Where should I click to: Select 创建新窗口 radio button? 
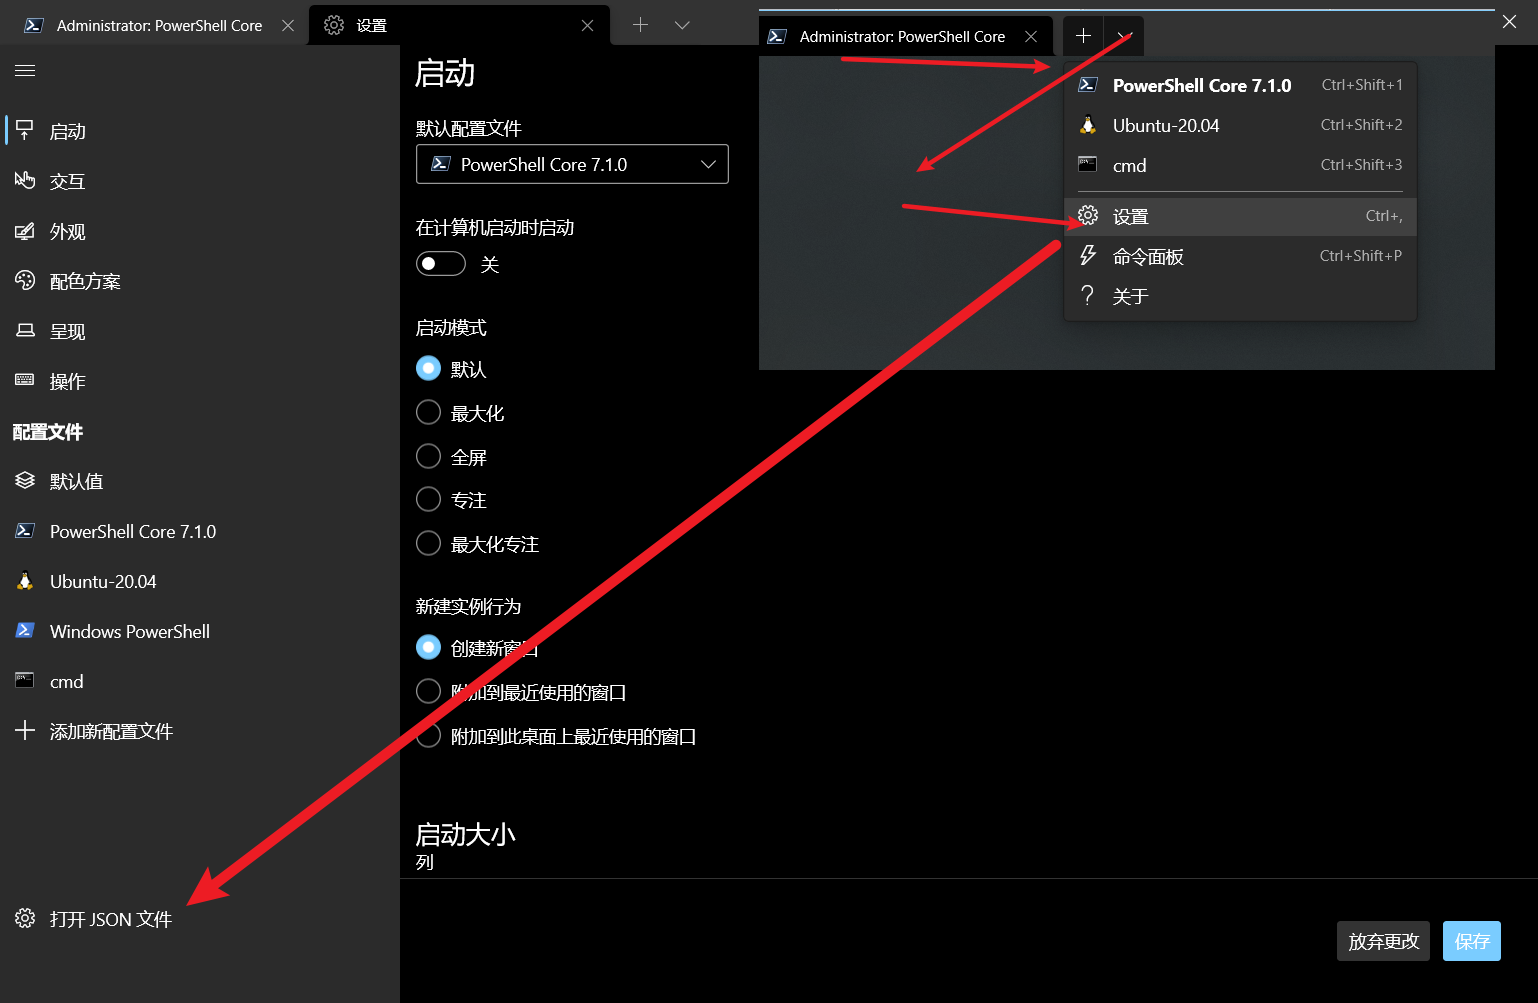point(428,647)
